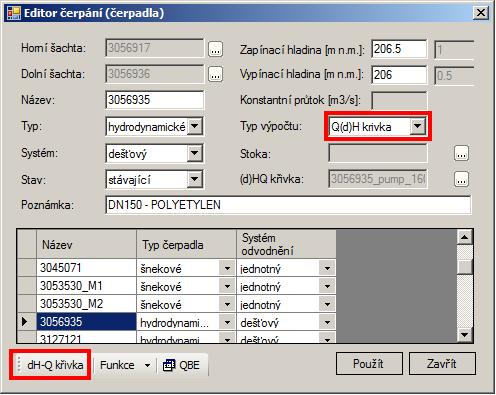Click the Konstantní průtok input field

point(399,100)
